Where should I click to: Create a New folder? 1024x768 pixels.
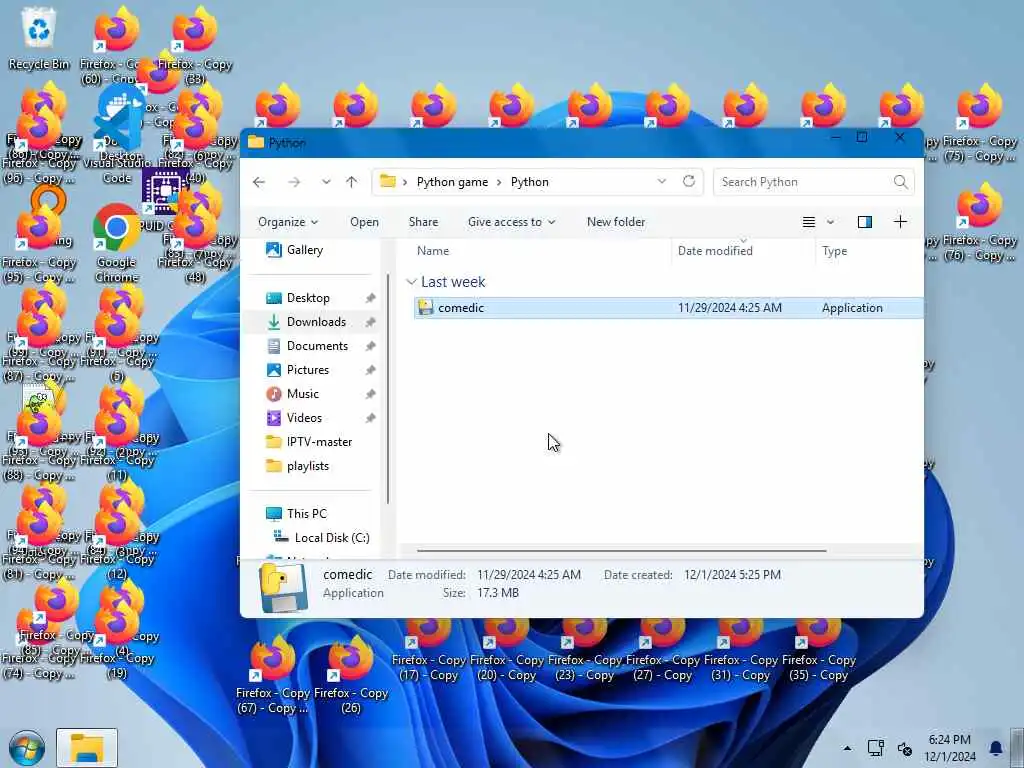click(616, 222)
